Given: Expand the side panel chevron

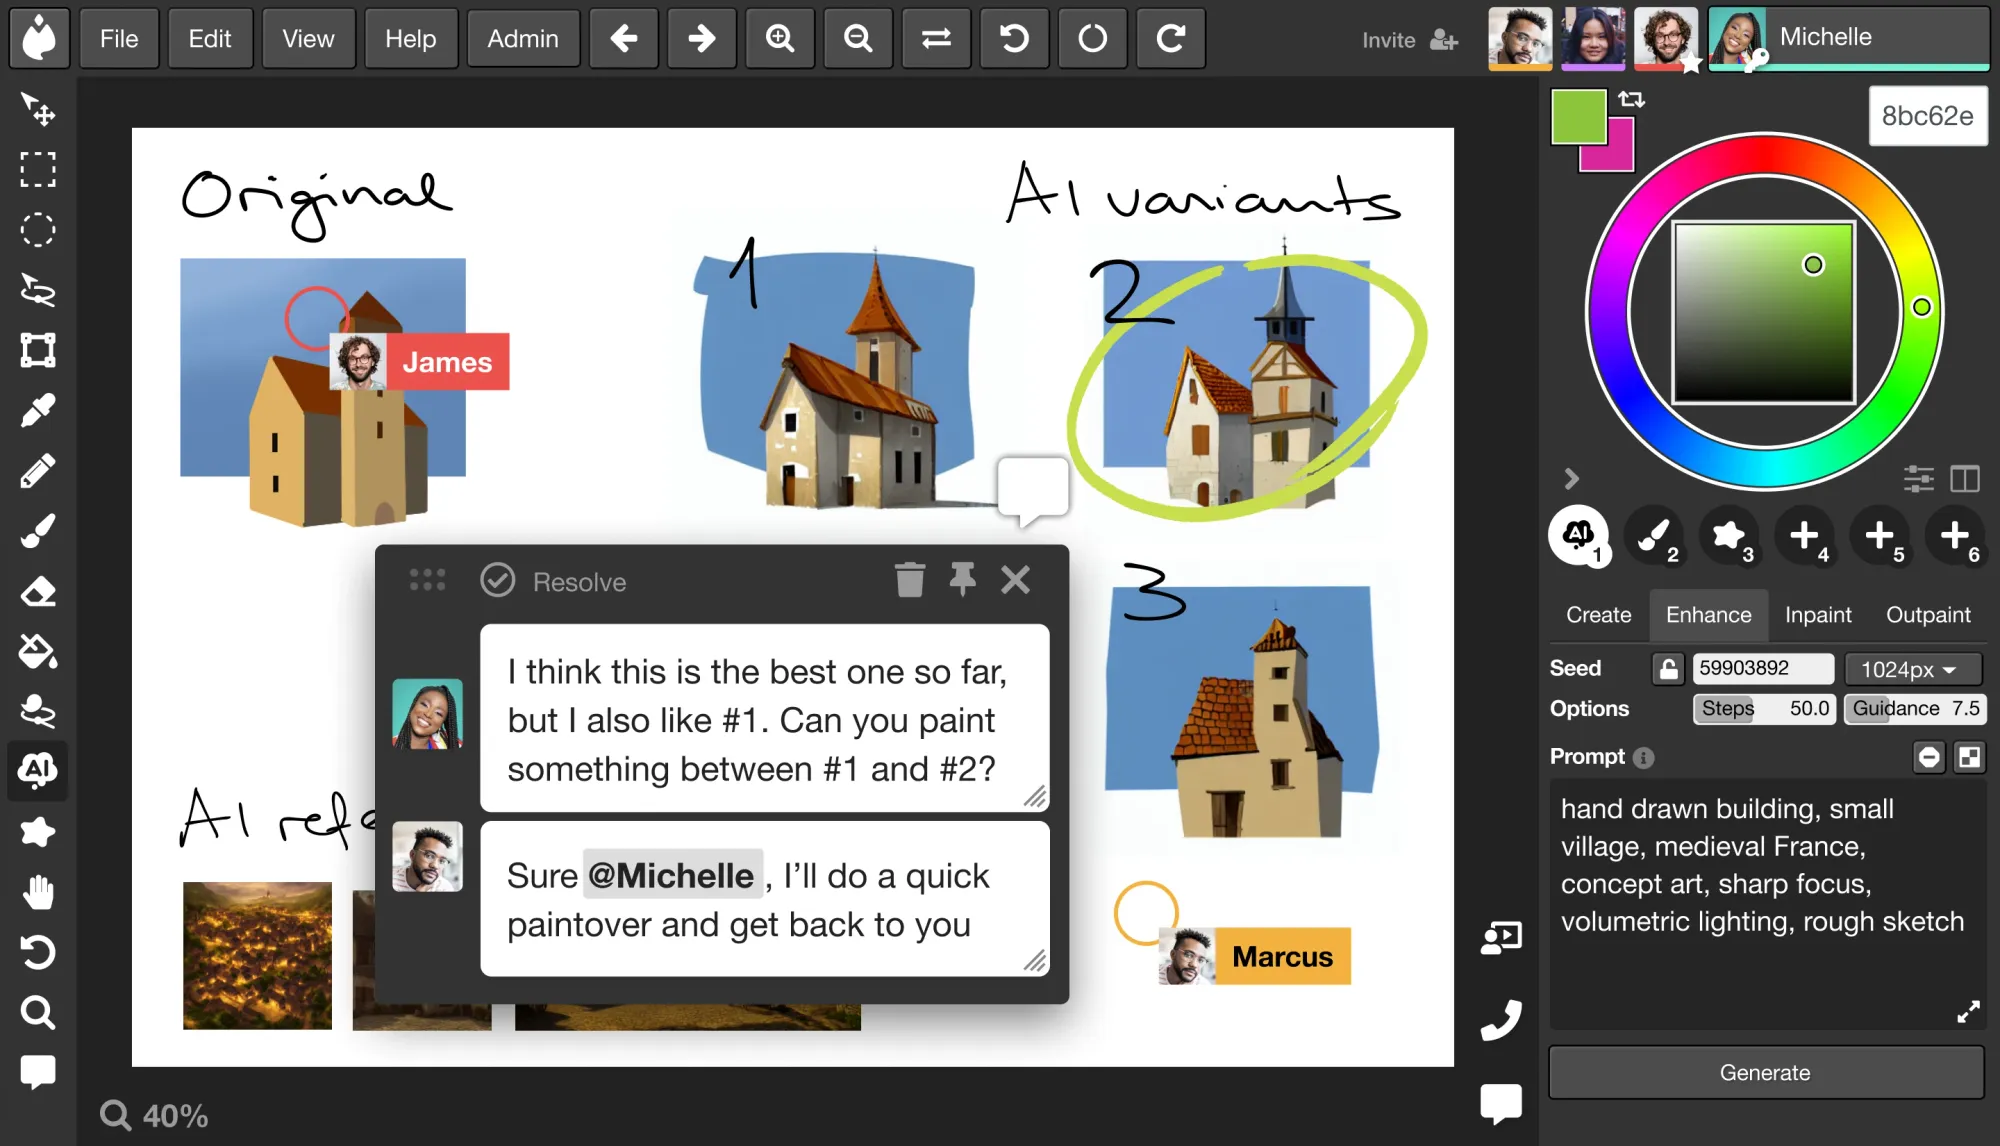Looking at the screenshot, I should point(1571,479).
